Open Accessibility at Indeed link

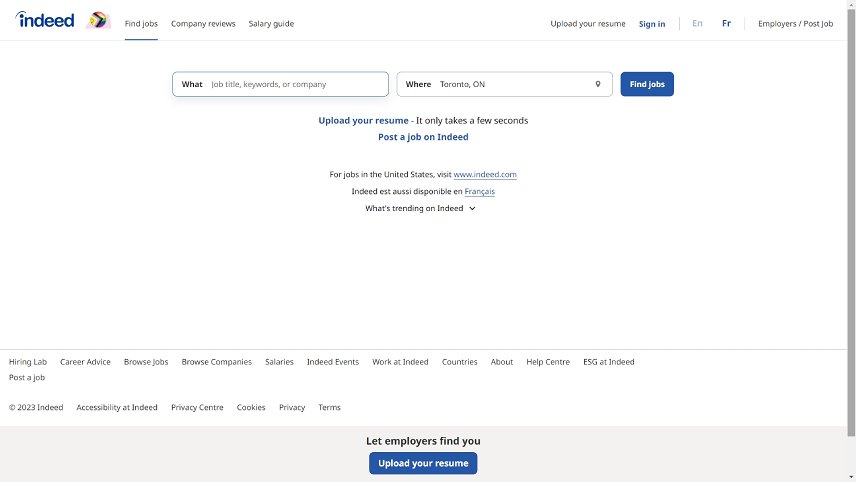pyautogui.click(x=117, y=408)
